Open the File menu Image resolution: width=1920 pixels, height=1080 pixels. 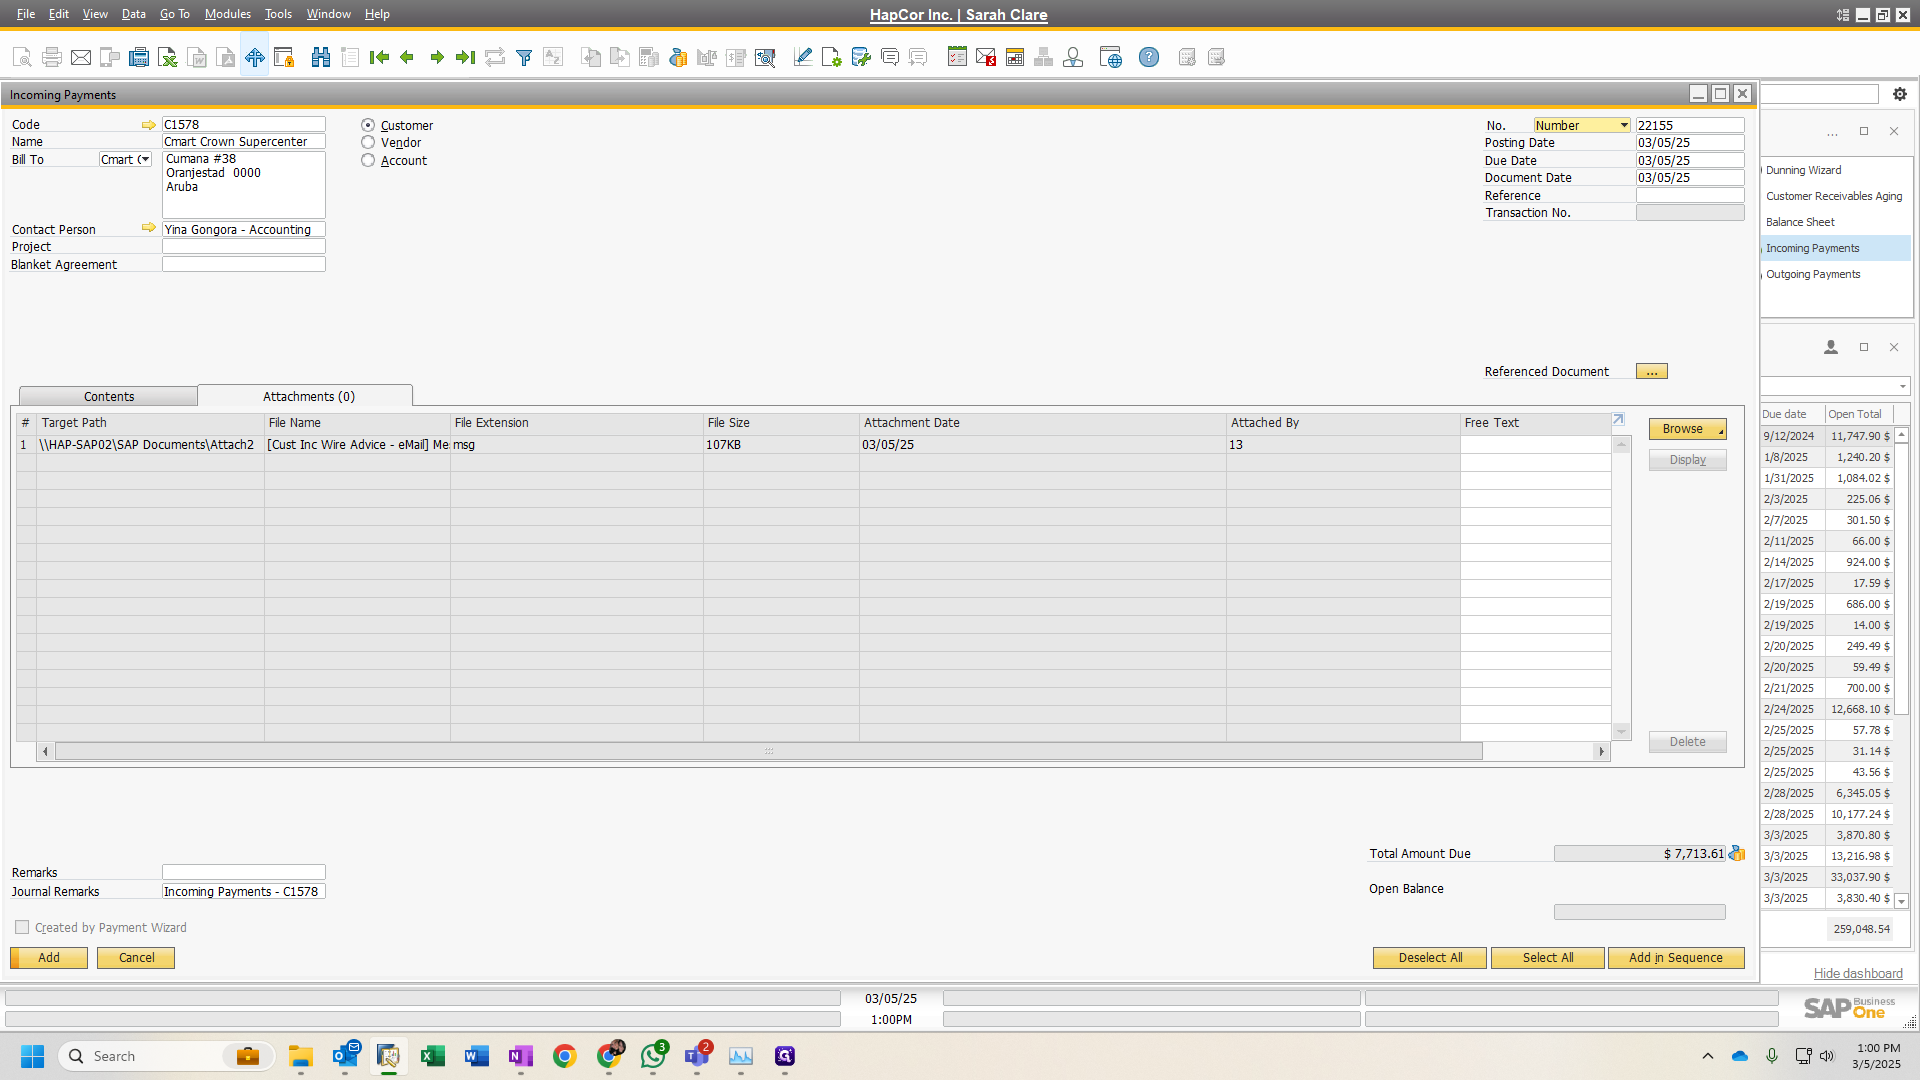point(26,14)
